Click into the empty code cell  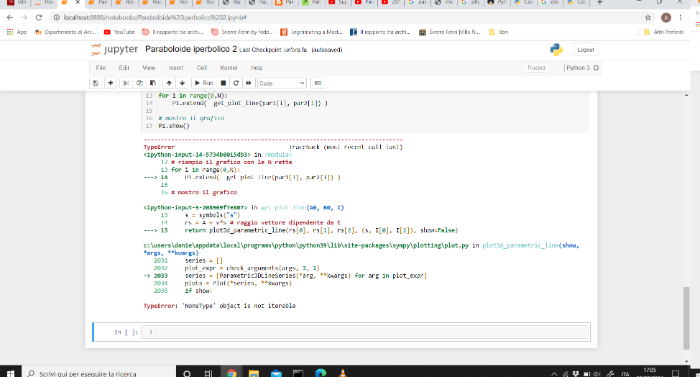[365, 332]
